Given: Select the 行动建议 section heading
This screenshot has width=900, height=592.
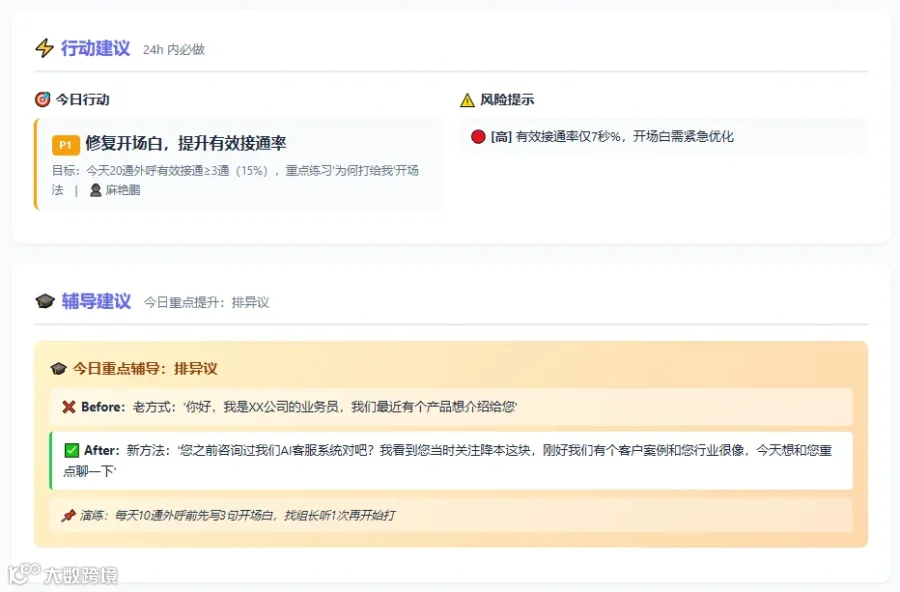Looking at the screenshot, I should [96, 48].
